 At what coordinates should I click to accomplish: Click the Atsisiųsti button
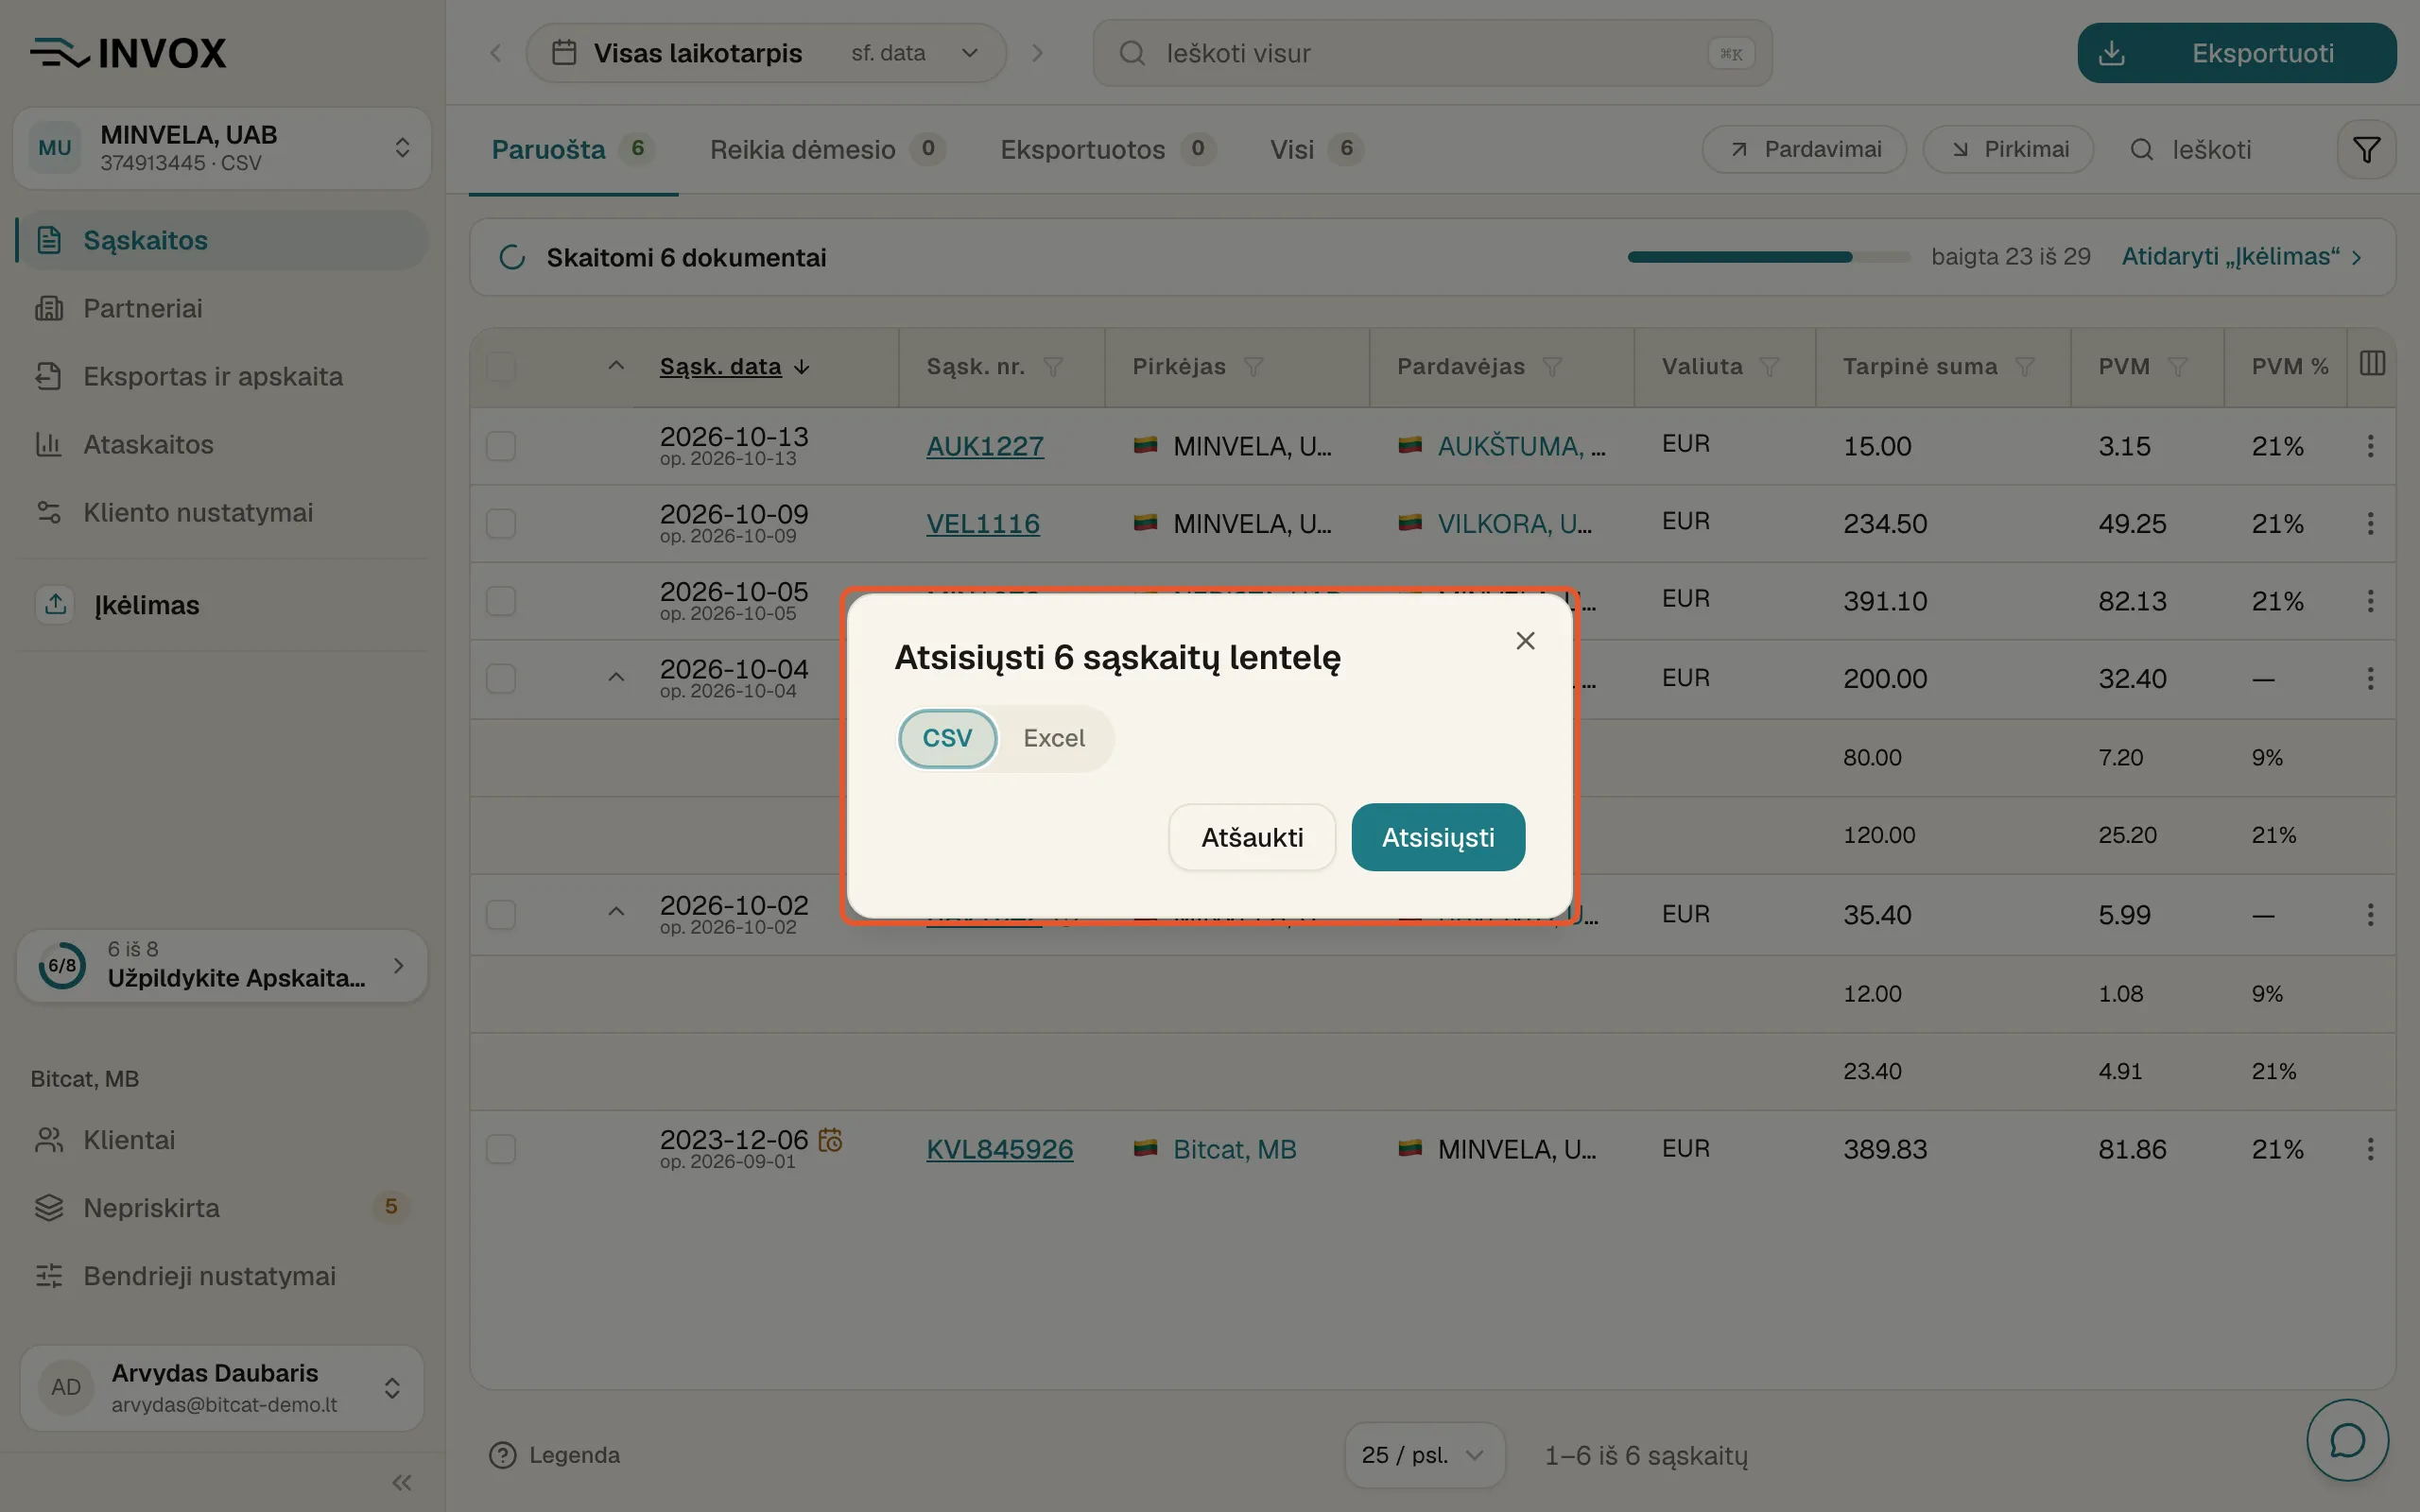(x=1438, y=837)
